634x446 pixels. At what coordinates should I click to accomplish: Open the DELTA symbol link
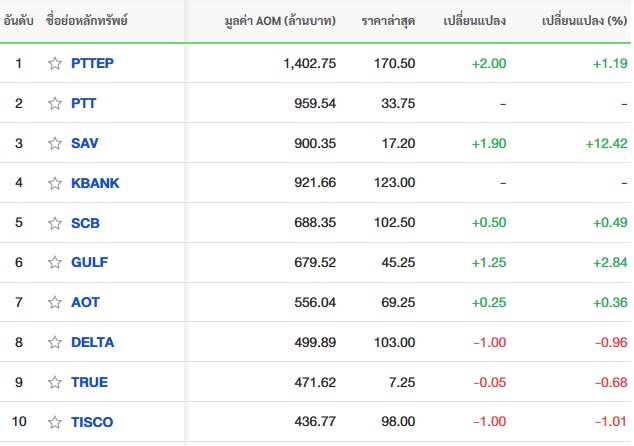click(93, 342)
